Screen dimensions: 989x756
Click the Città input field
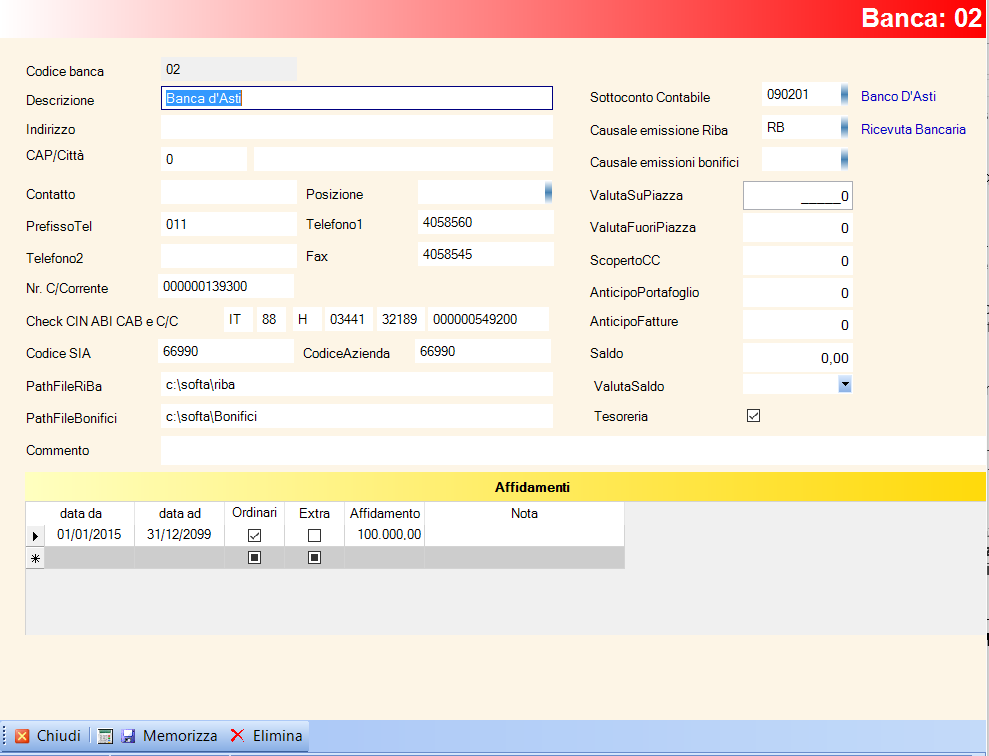(403, 160)
